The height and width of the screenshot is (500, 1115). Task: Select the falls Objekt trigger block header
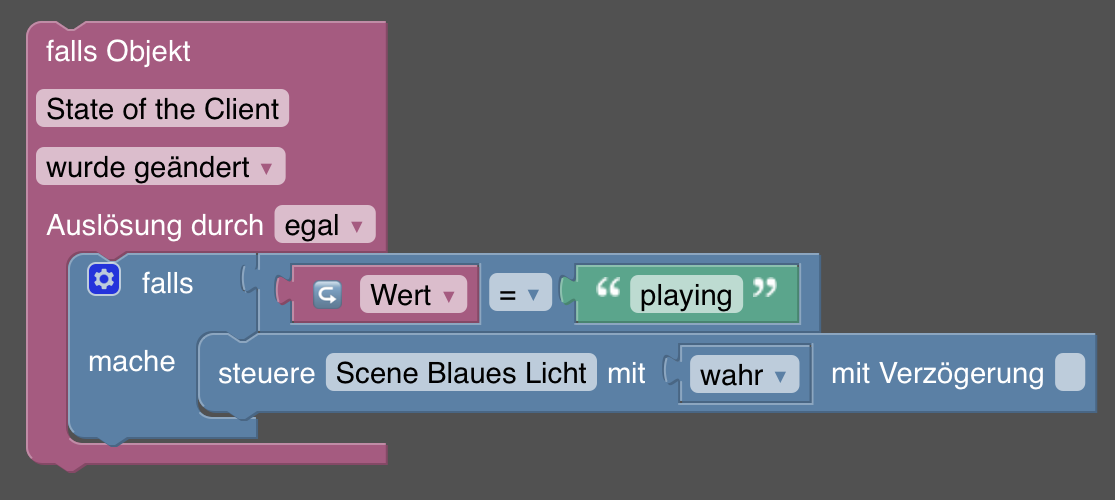118,51
